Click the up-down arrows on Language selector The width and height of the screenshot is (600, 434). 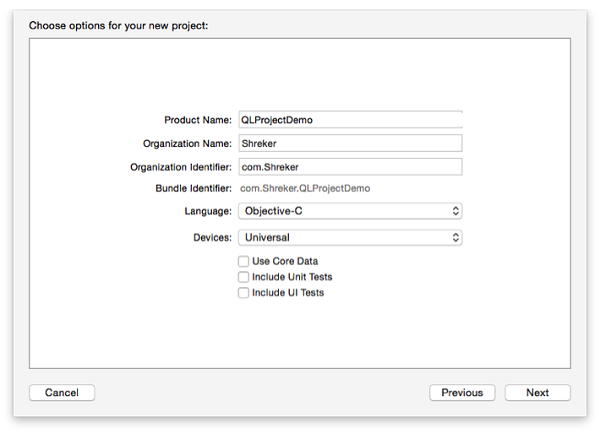(455, 211)
